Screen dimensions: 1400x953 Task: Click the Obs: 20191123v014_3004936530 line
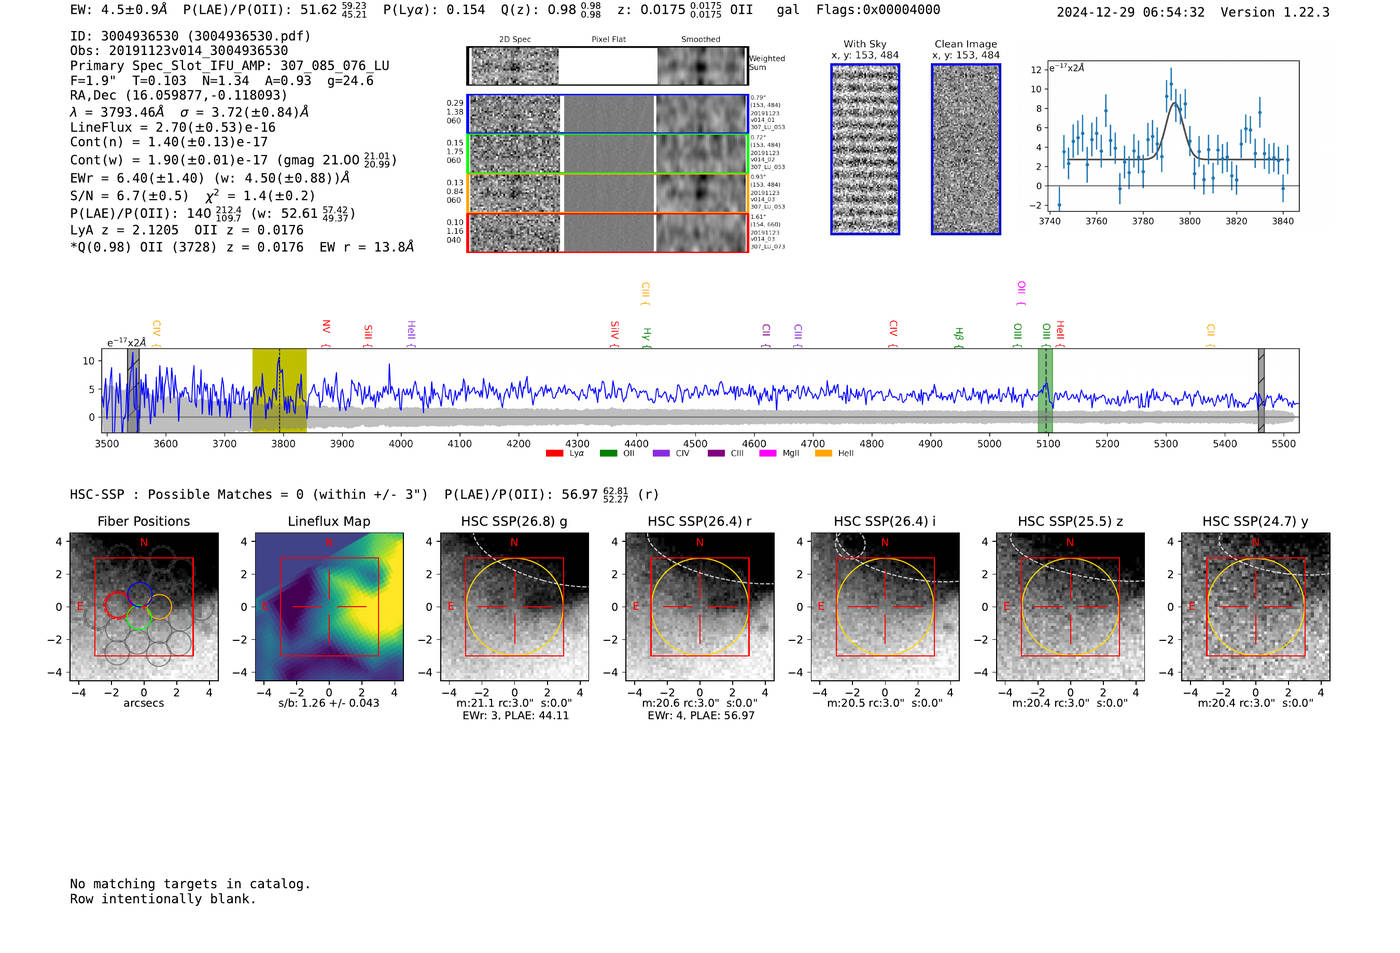[x=179, y=50]
